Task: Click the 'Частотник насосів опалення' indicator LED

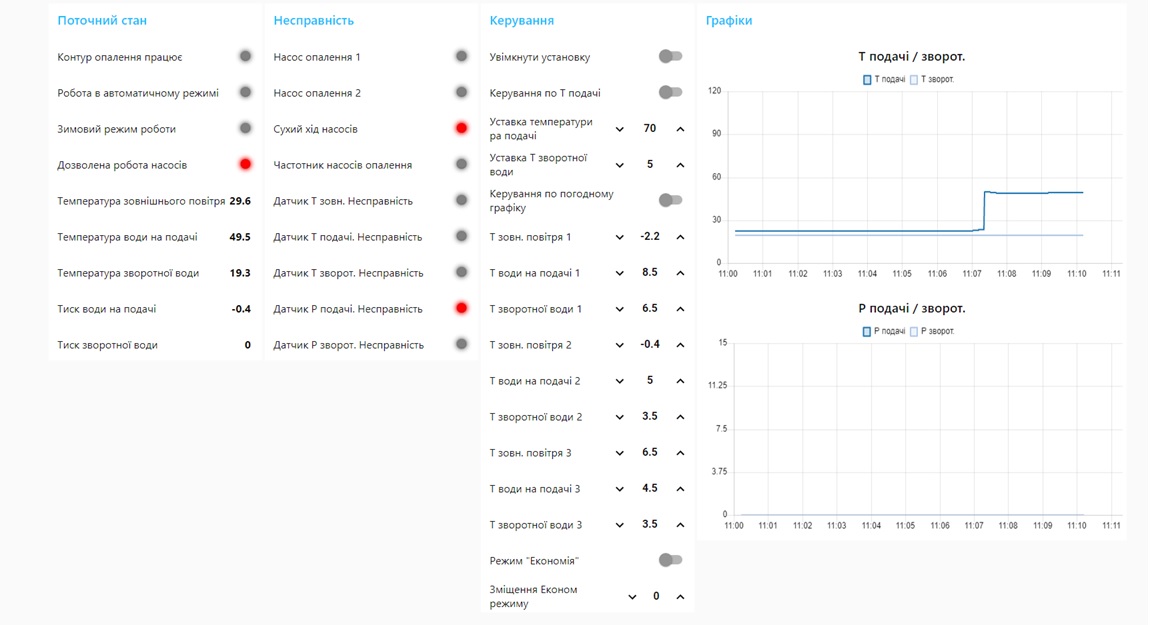Action: (x=461, y=164)
